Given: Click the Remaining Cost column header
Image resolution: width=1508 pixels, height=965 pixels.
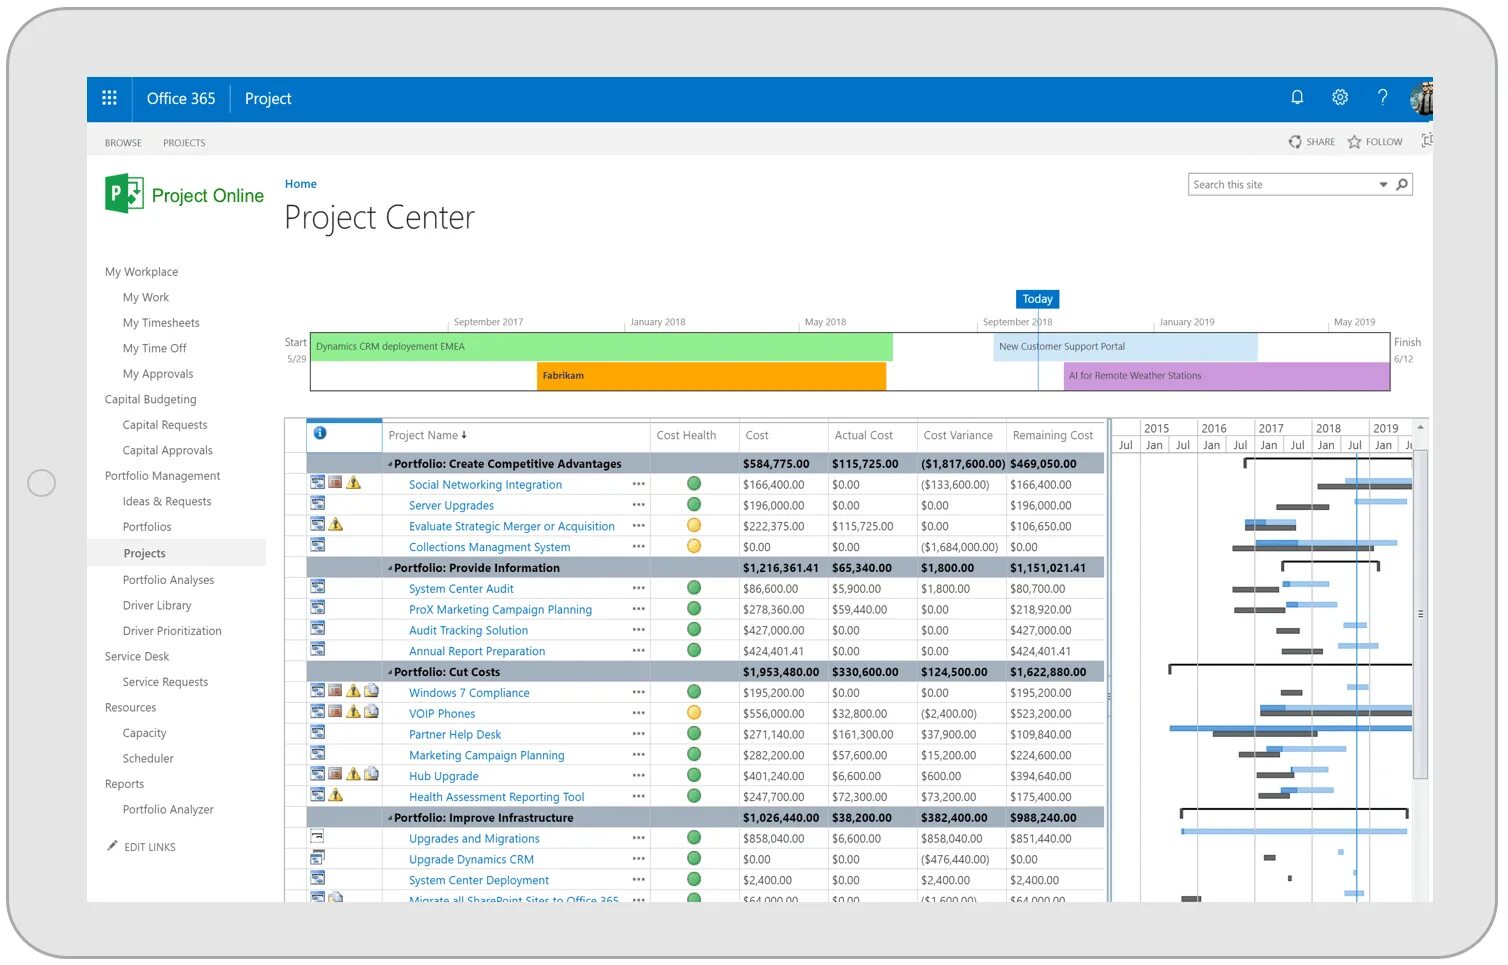Looking at the screenshot, I should pos(1053,435).
